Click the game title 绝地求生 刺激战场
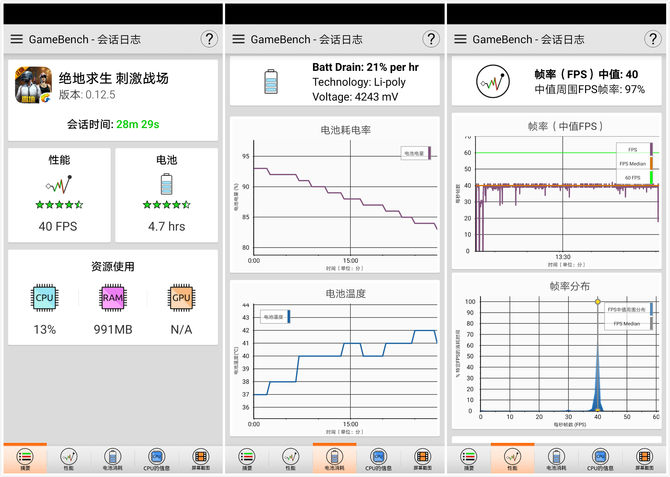Image resolution: width=670 pixels, height=477 pixels. click(114, 78)
